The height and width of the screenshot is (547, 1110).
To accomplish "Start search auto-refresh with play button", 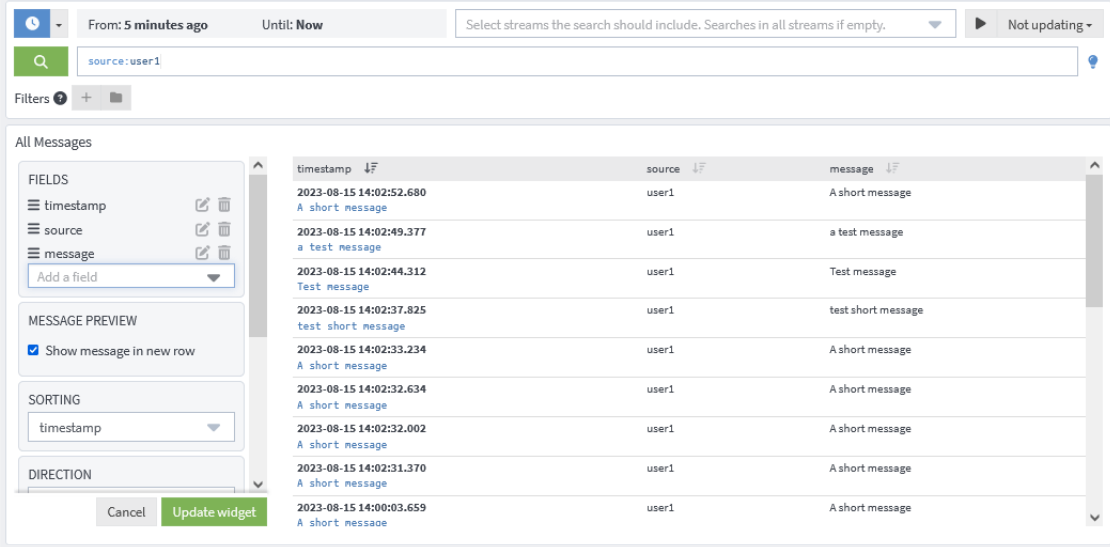I will pos(981,24).
